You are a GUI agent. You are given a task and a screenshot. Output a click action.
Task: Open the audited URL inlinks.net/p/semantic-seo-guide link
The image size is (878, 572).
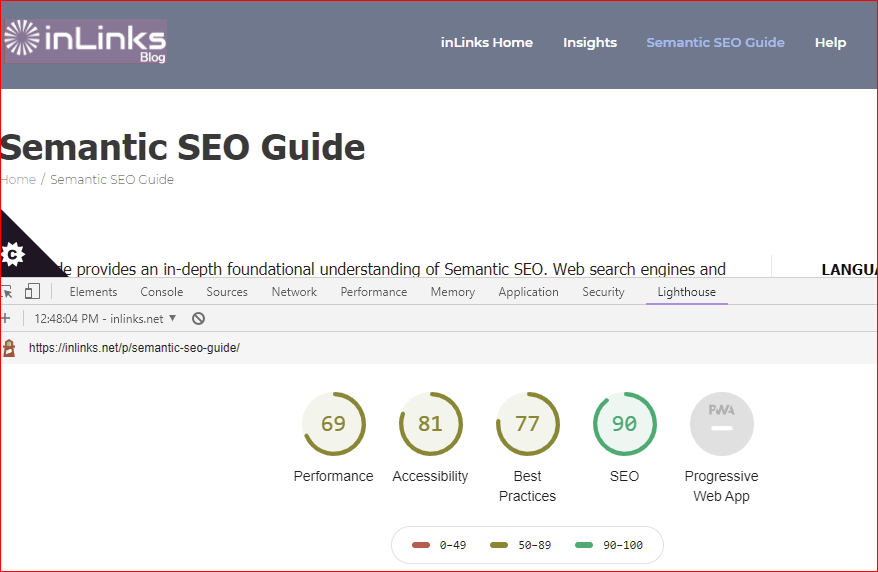[x=134, y=348]
